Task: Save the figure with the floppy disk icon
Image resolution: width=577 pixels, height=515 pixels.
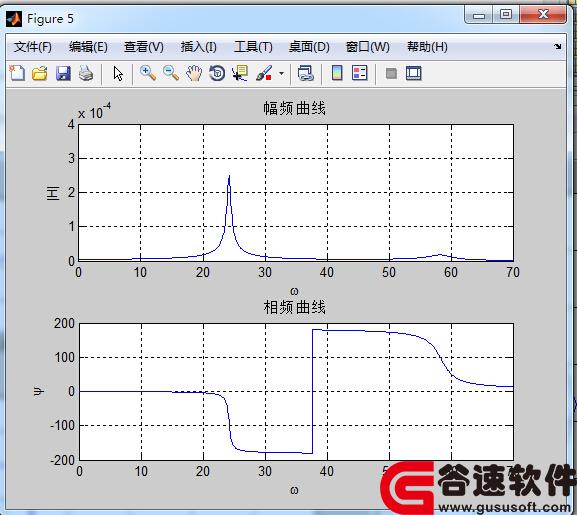Action: click(x=63, y=73)
